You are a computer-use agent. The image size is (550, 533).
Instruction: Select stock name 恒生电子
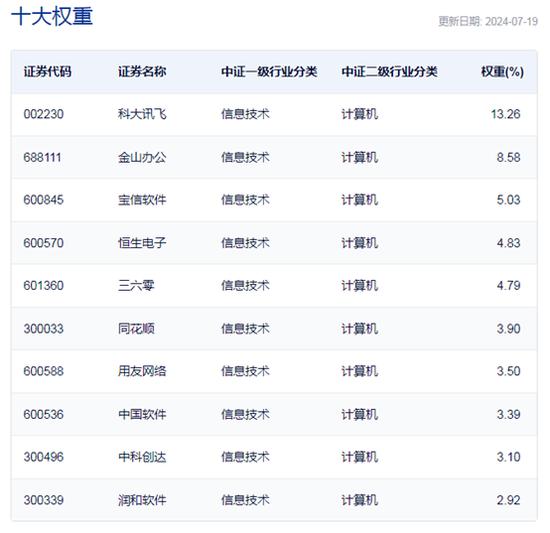(x=142, y=243)
